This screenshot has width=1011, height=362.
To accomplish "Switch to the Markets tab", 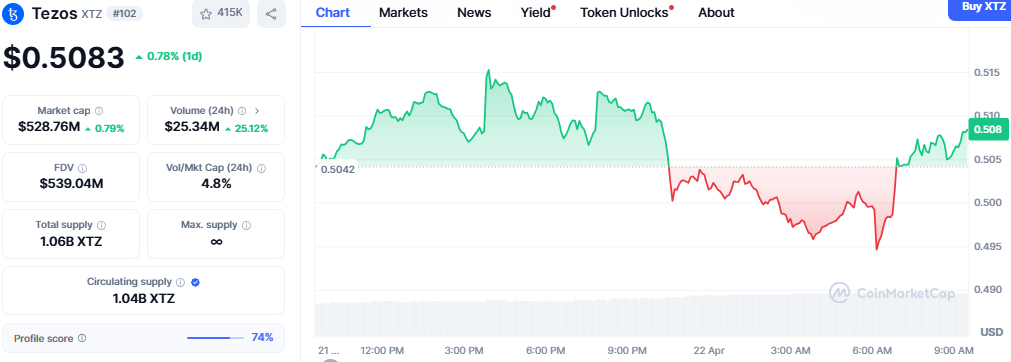I will (x=403, y=12).
